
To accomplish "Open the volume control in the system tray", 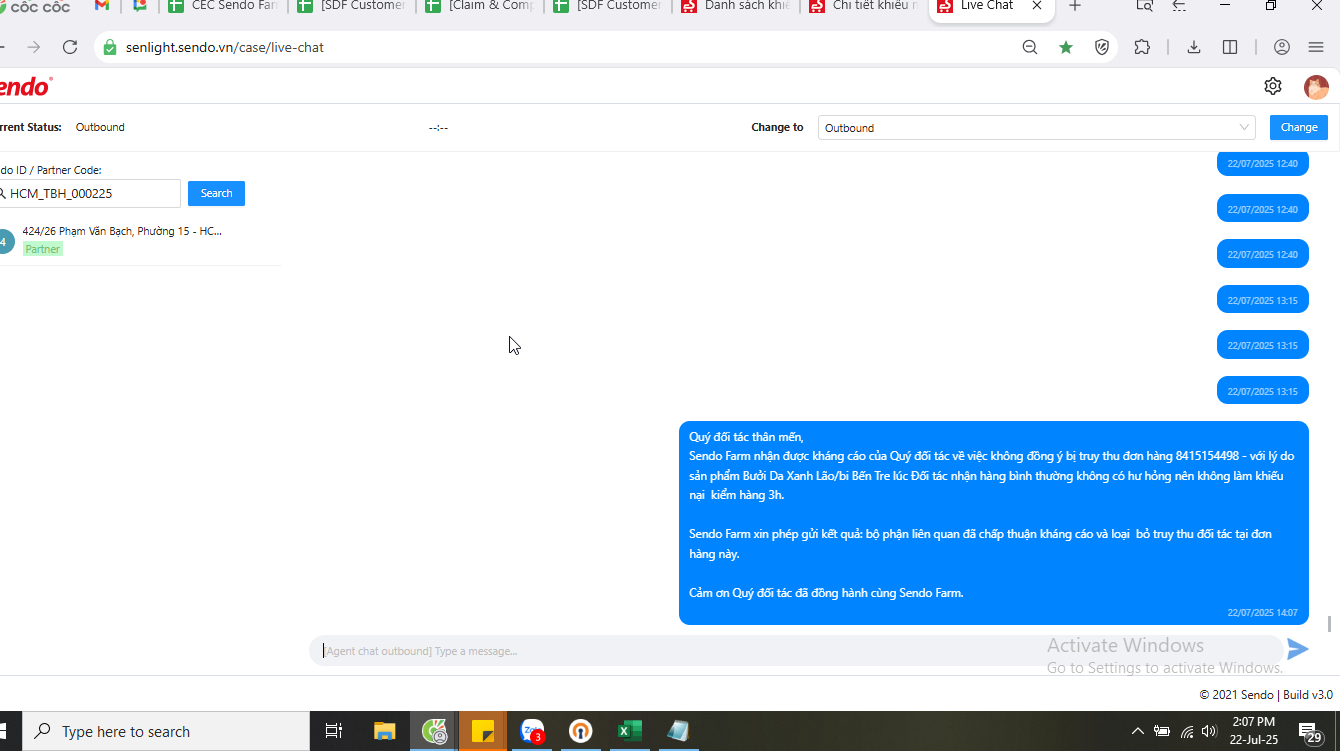I will pos(1209,731).
